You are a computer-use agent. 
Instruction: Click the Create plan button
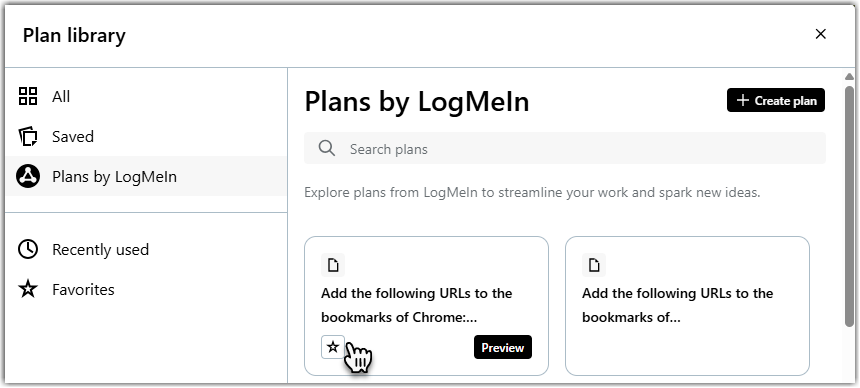tap(776, 100)
